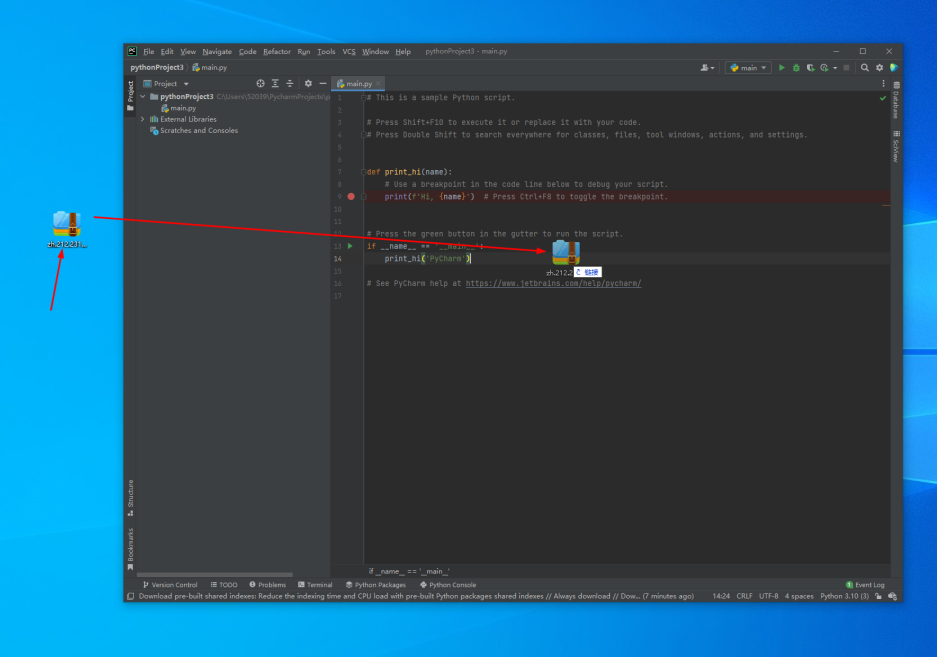This screenshot has height=657, width=937.
Task: Open the Version Control tool window
Action: 170,585
